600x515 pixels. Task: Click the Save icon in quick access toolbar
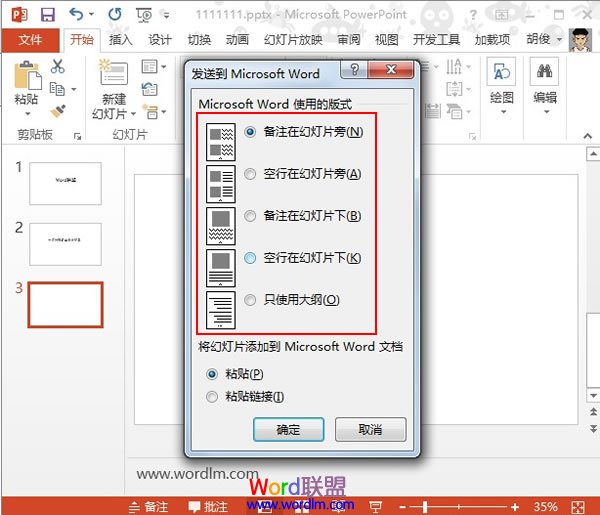48,15
